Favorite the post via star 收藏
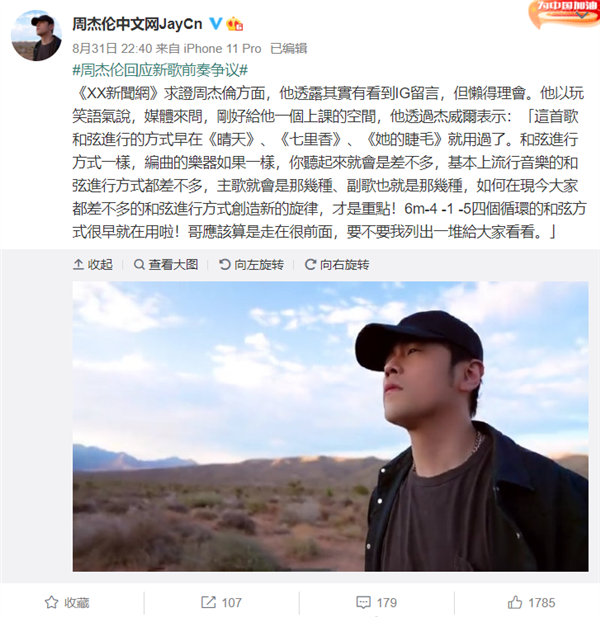 [67, 602]
